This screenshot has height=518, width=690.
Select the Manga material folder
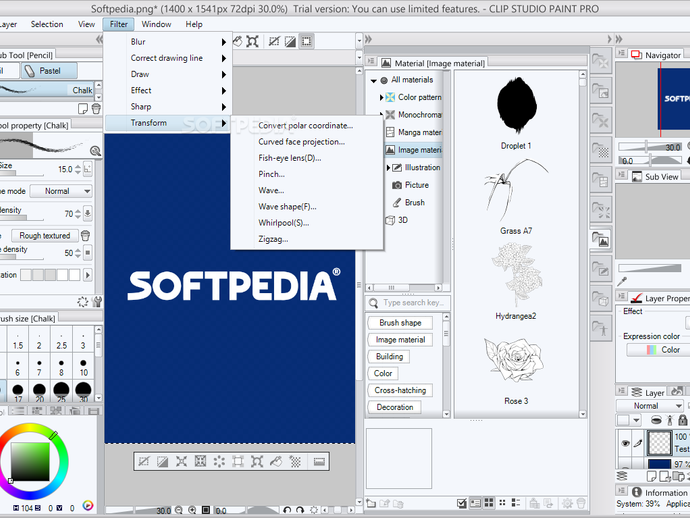point(414,132)
